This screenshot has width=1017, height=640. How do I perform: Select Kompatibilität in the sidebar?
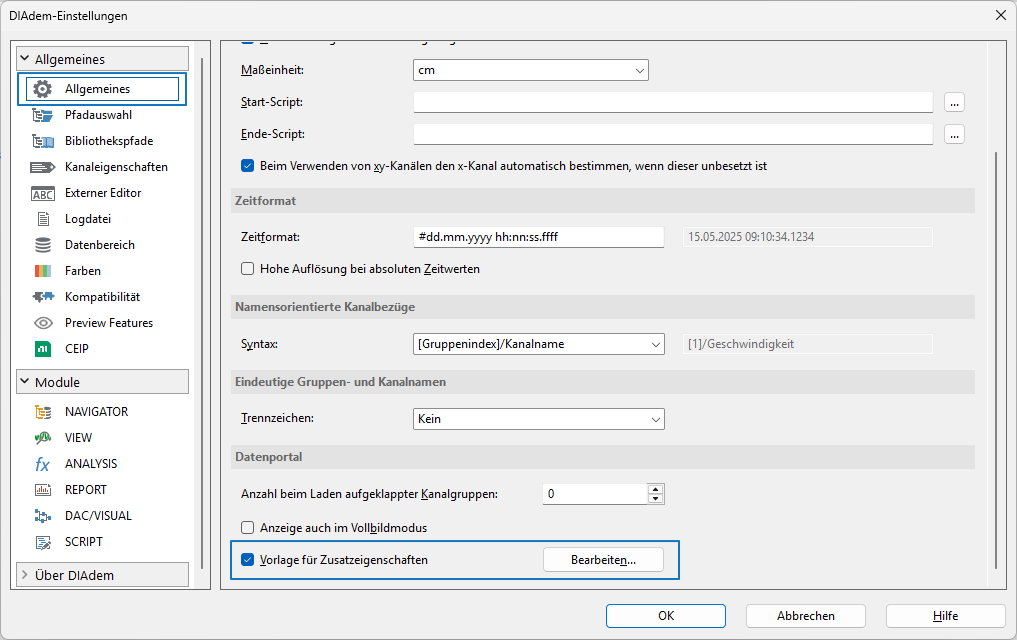click(x=102, y=296)
